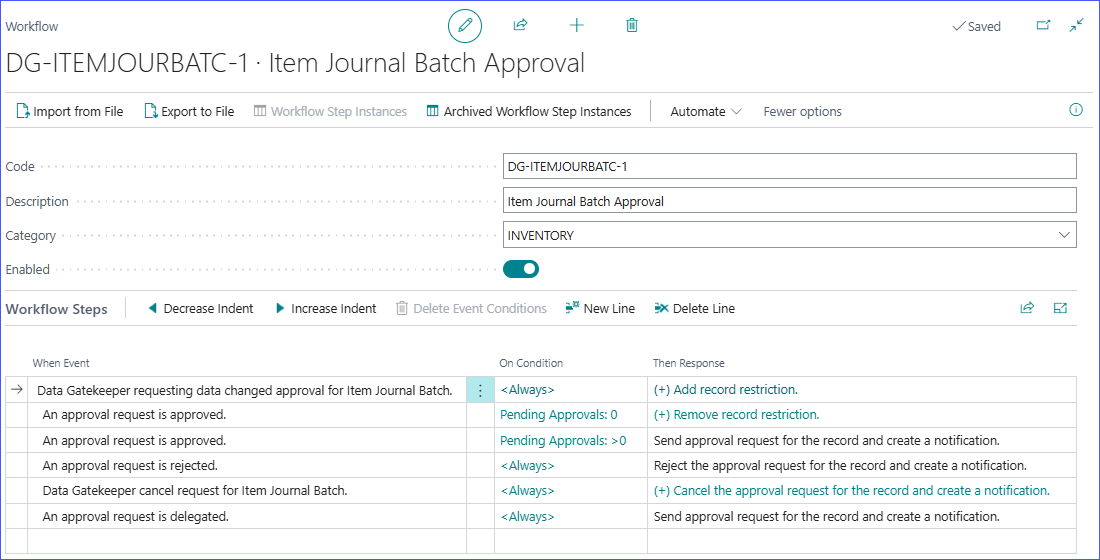Screen dimensions: 1100x560
Task: Open the row options three-dot menu
Action: tap(480, 390)
